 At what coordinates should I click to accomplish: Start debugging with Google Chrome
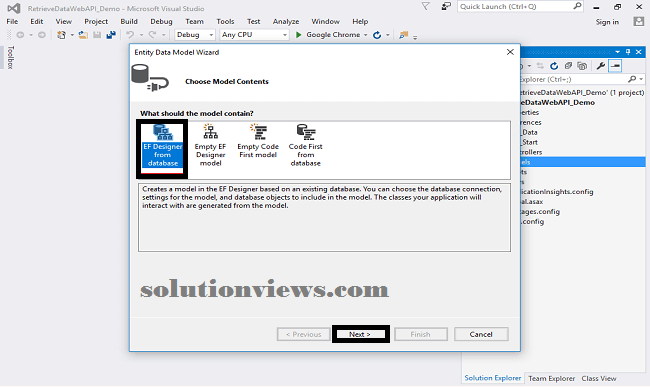tap(328, 35)
